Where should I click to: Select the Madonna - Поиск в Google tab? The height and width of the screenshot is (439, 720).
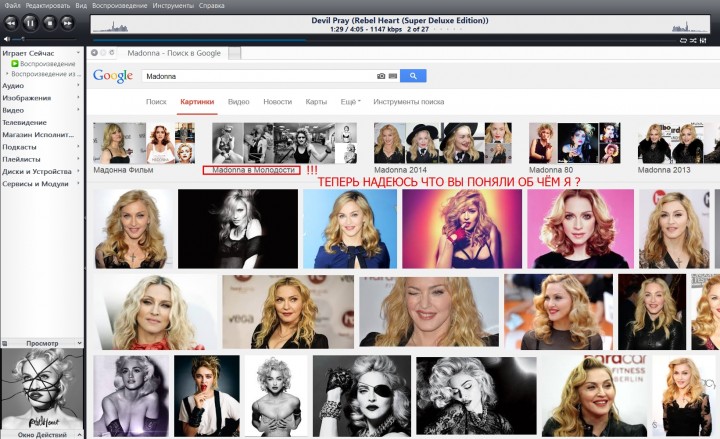[x=174, y=53]
